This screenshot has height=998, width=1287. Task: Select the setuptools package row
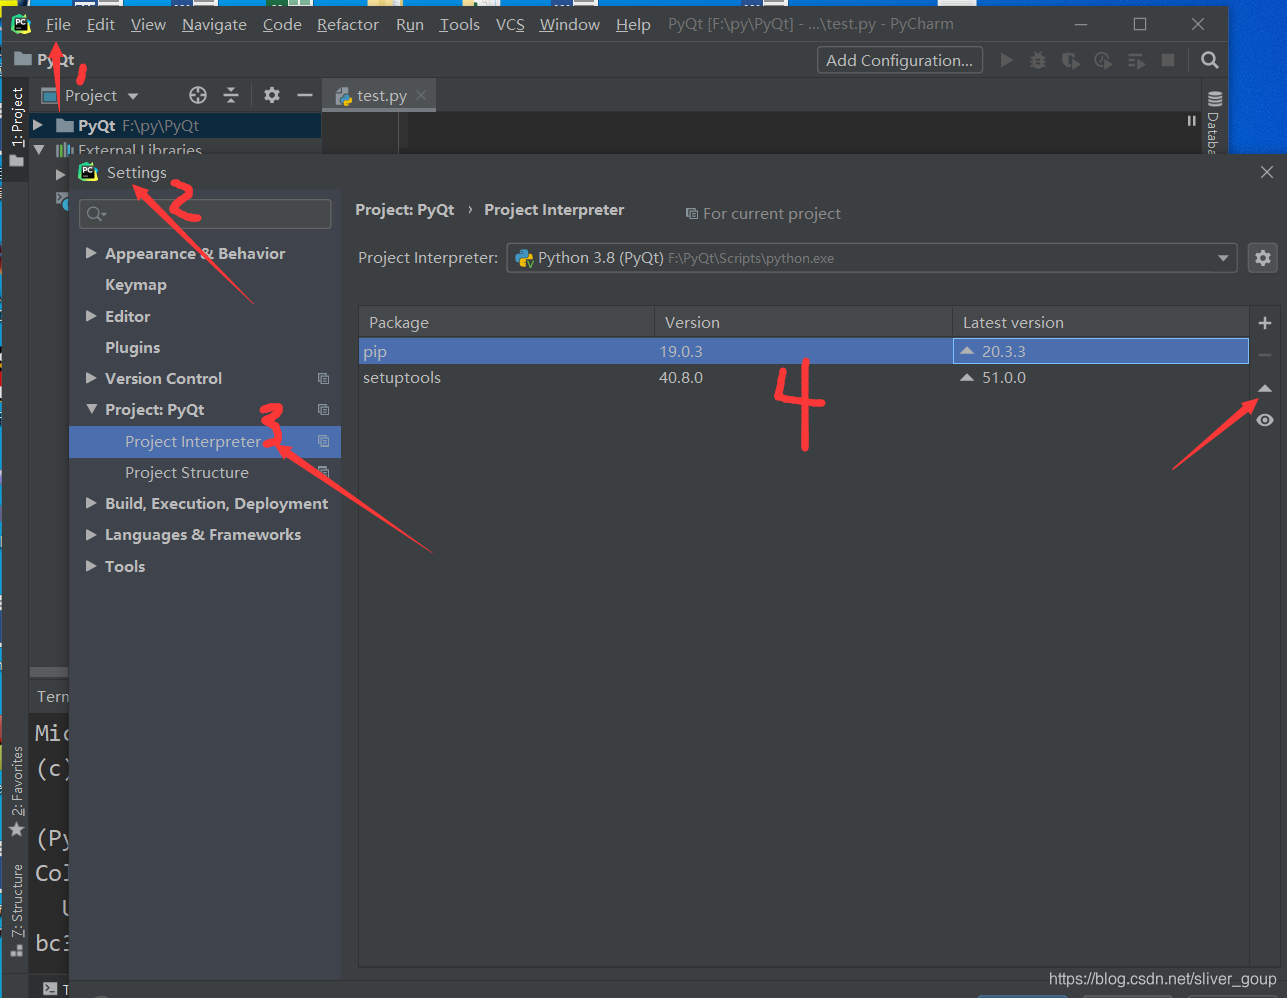804,378
